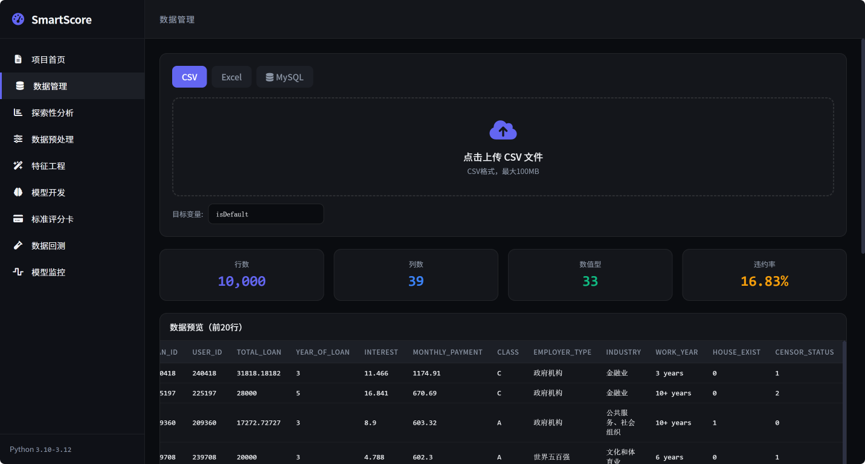Click the 数据预处理 sliders icon

coord(18,139)
